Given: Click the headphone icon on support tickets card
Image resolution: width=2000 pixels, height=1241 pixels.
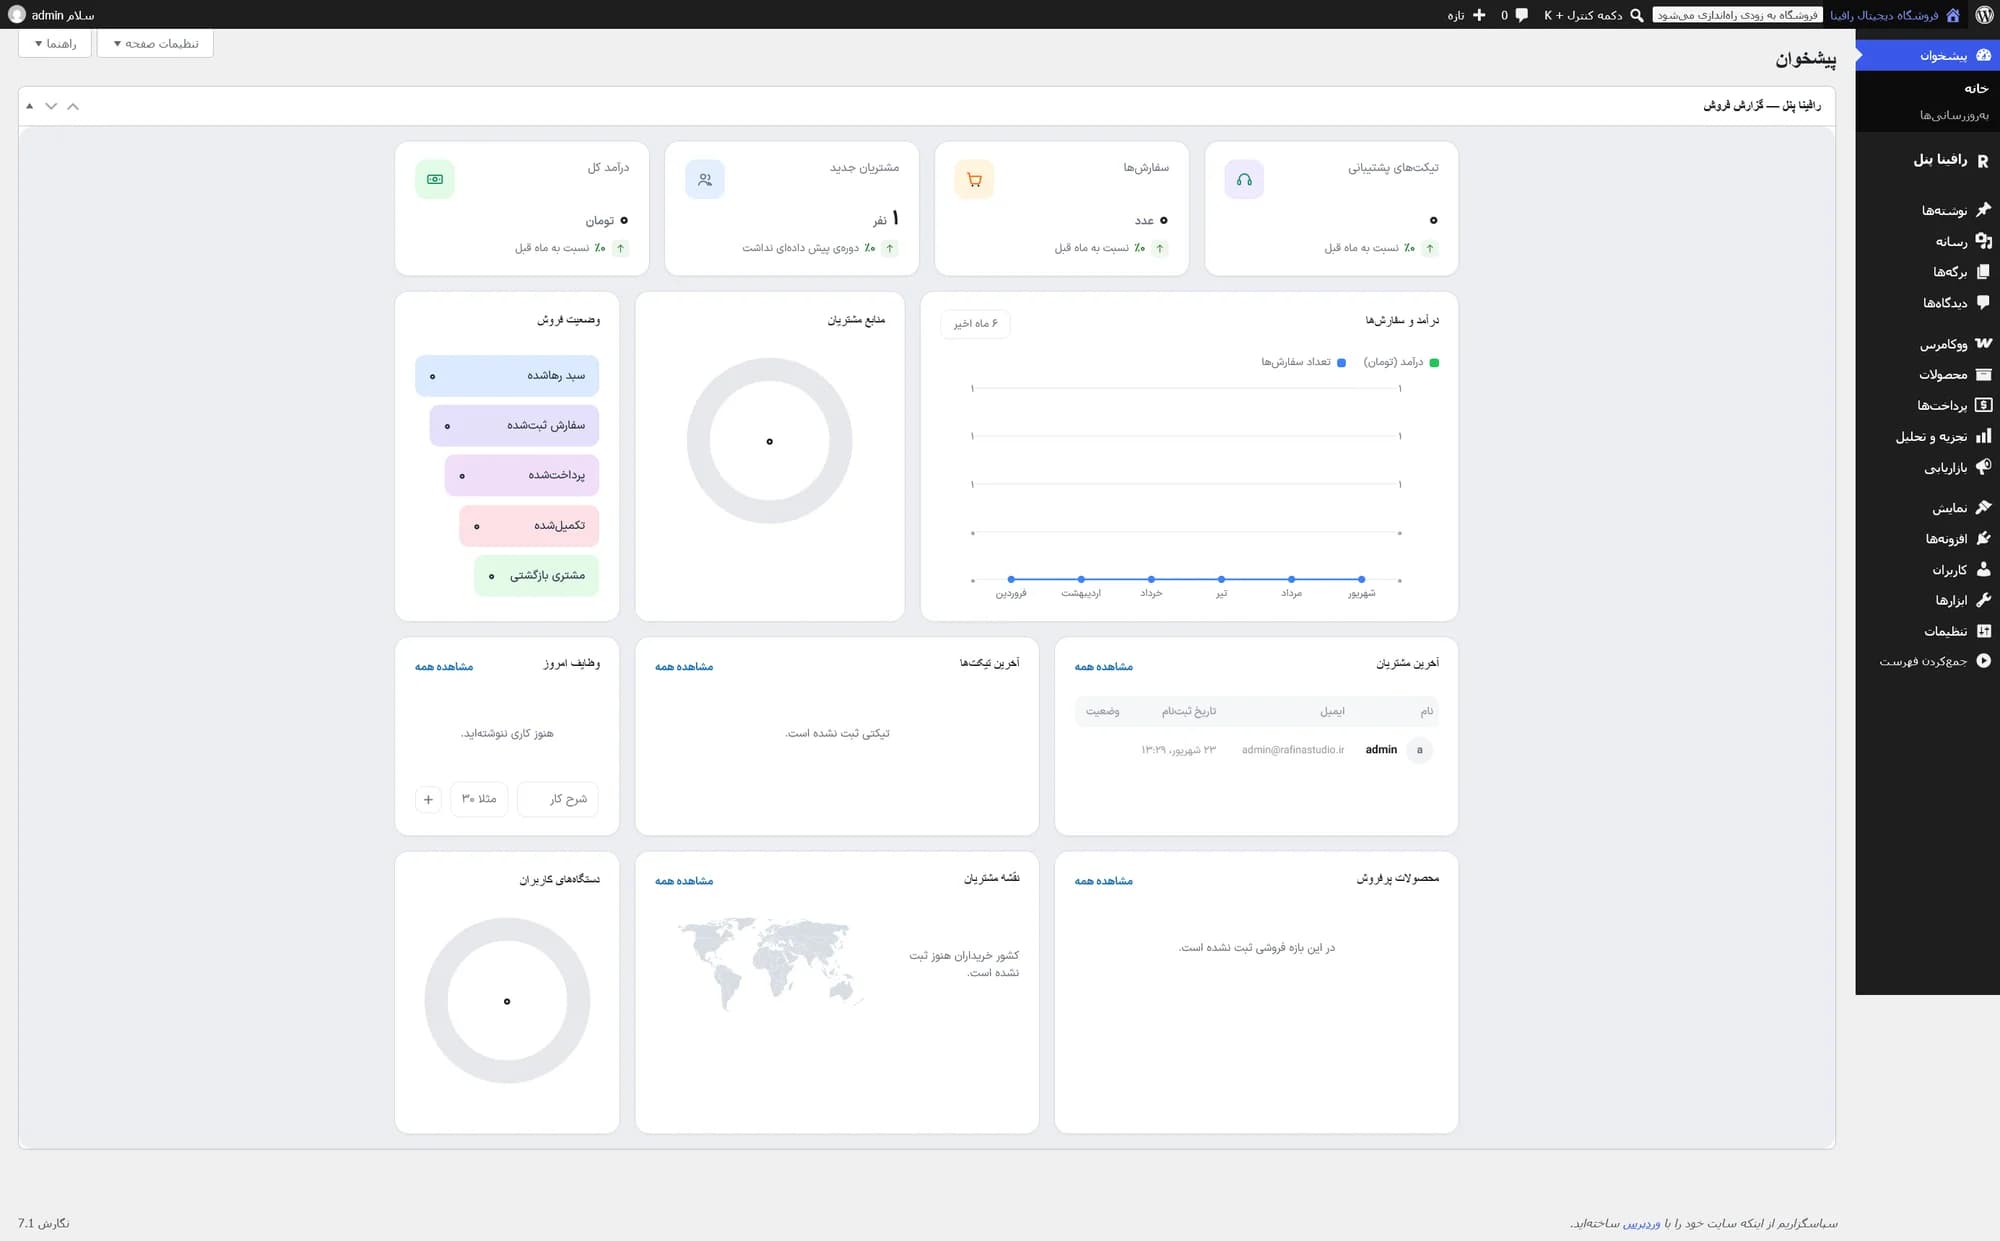Looking at the screenshot, I should pyautogui.click(x=1244, y=180).
